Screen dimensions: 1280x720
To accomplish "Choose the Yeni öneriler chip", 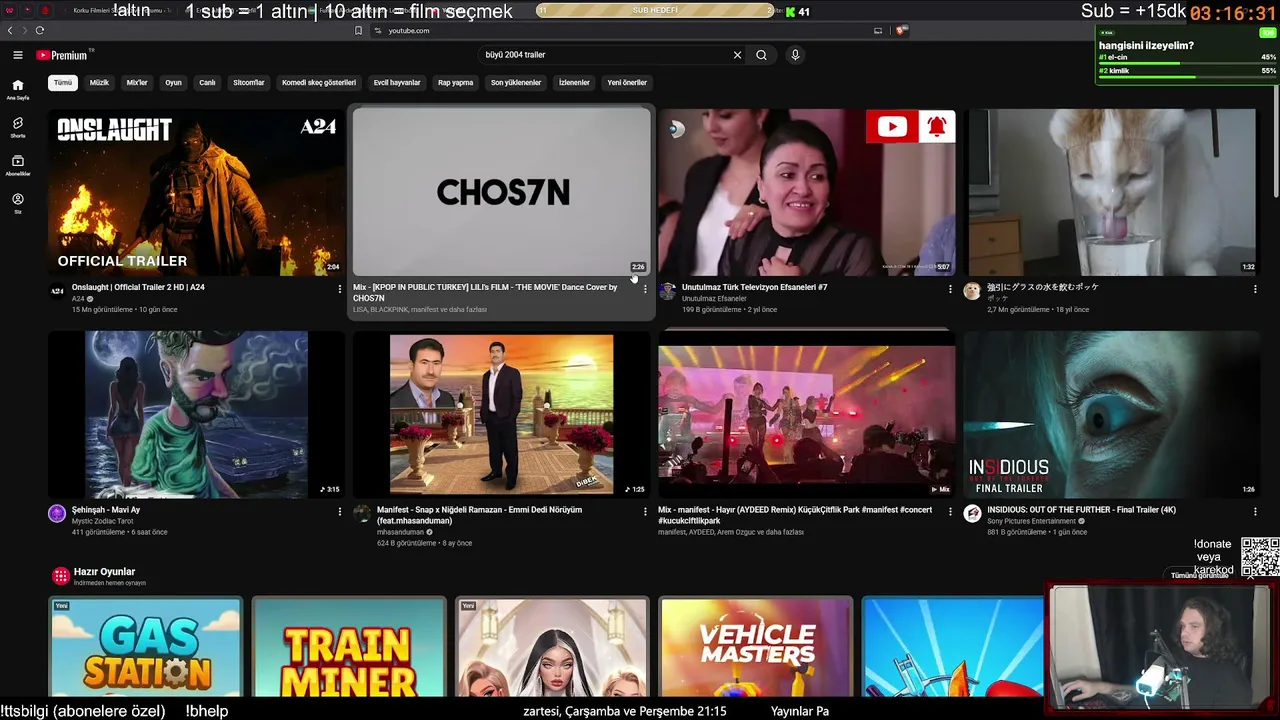I will [x=627, y=83].
